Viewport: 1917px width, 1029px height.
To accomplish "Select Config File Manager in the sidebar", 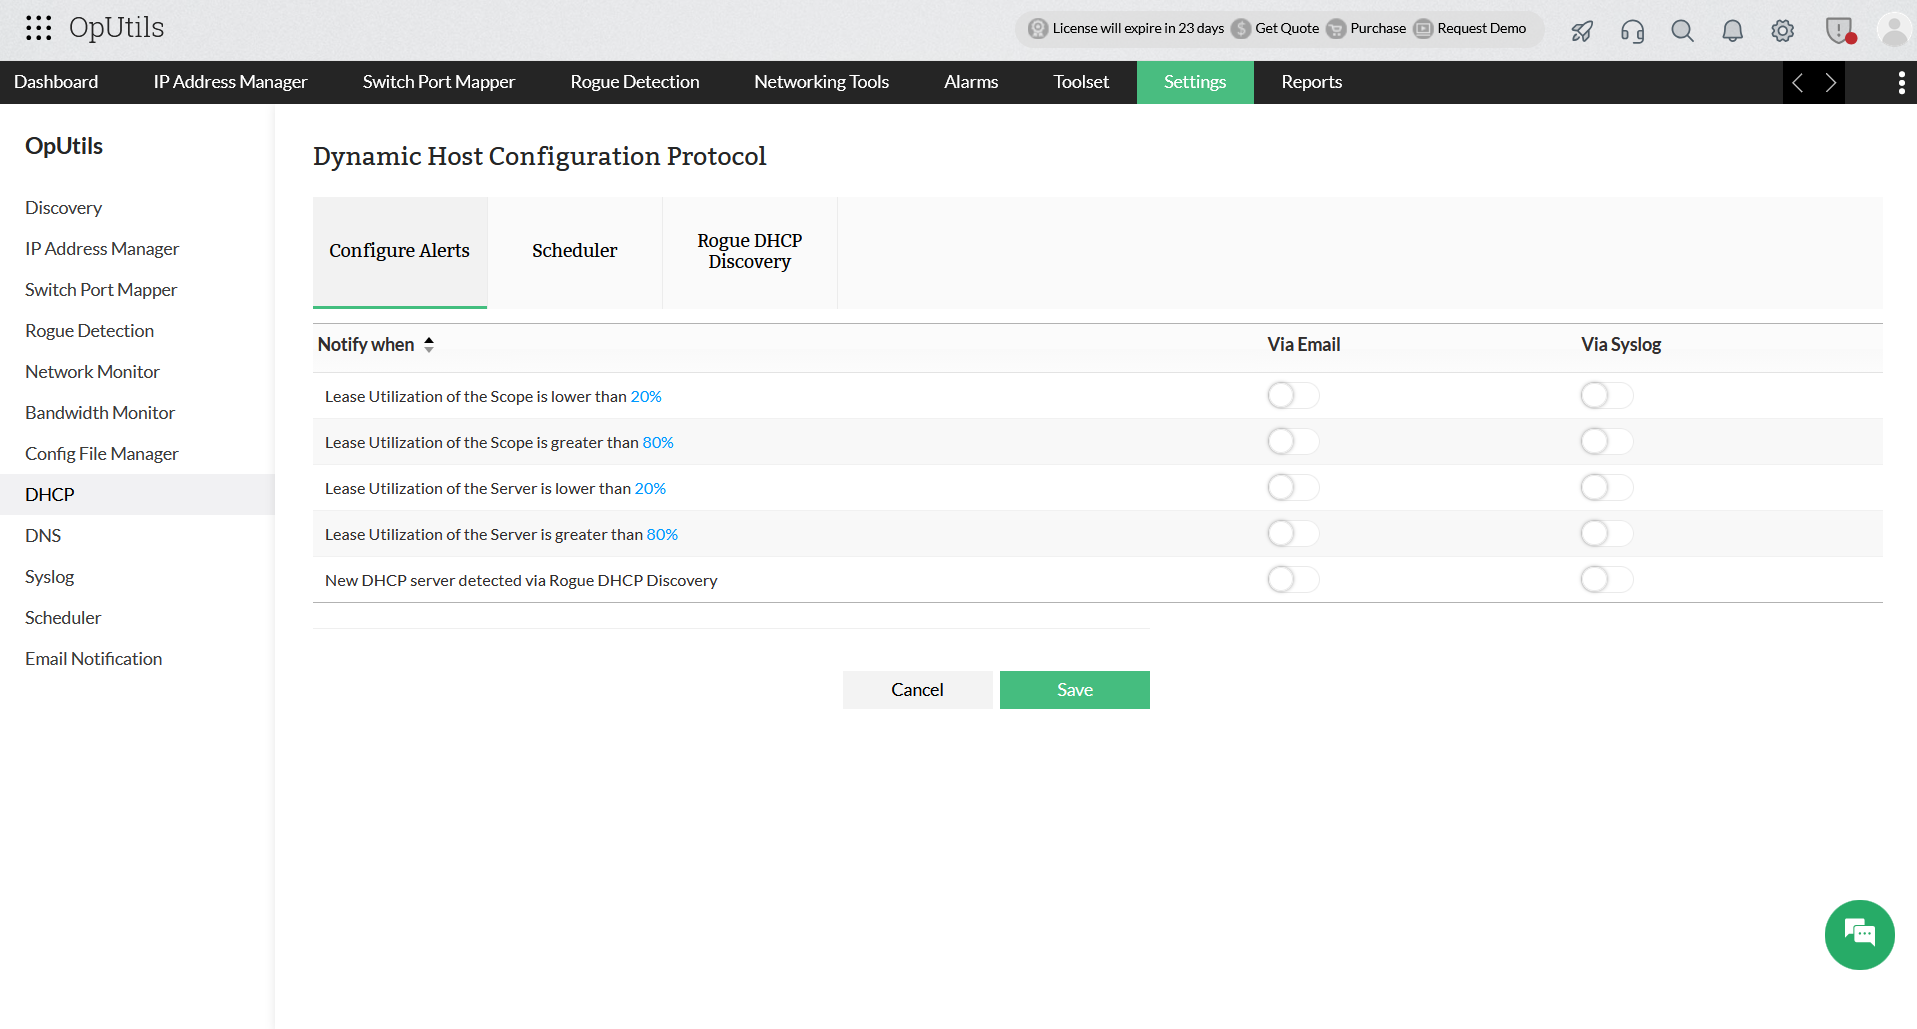I will coord(137,454).
